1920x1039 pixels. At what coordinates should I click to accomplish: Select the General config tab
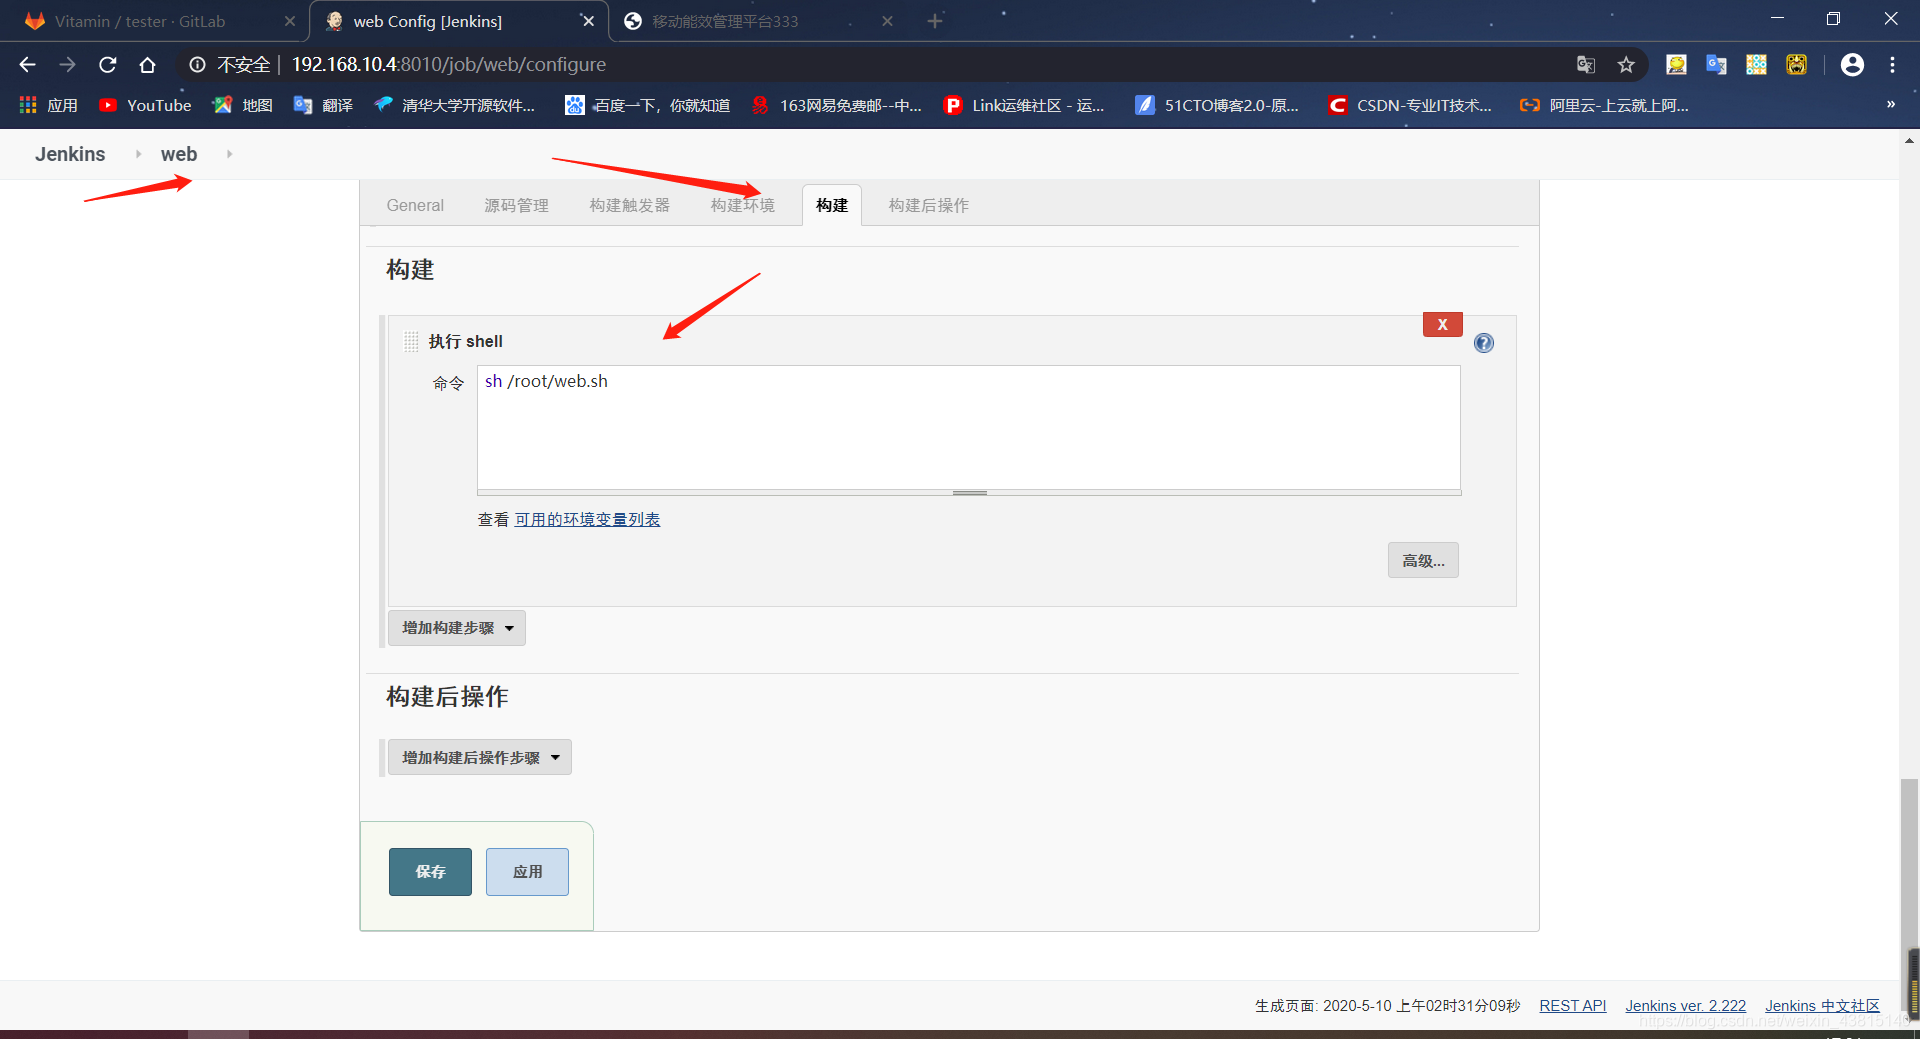coord(415,205)
